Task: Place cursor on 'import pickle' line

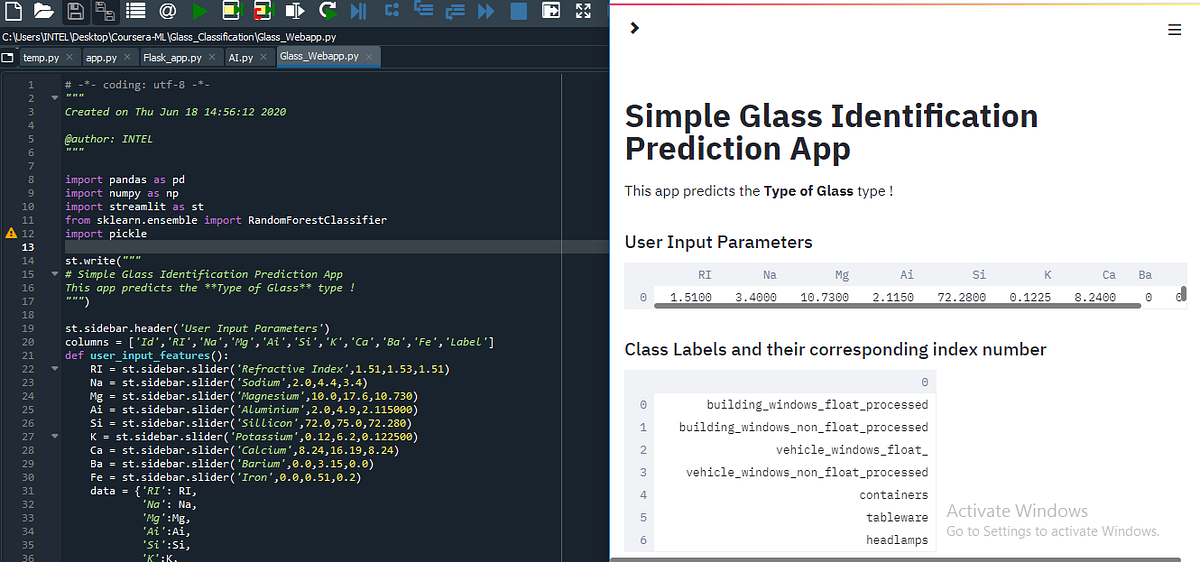Action: 106,233
